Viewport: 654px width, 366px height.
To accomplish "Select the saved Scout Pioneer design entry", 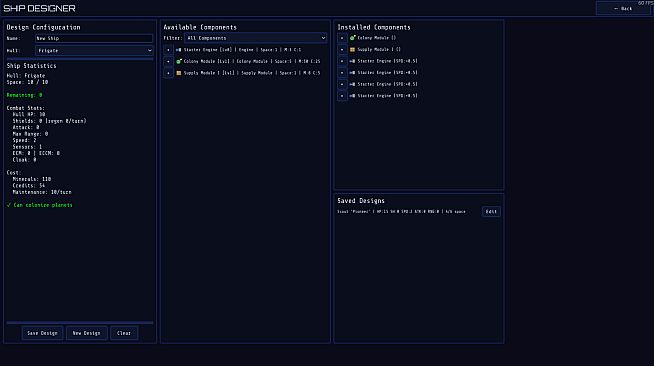I will 401,212.
